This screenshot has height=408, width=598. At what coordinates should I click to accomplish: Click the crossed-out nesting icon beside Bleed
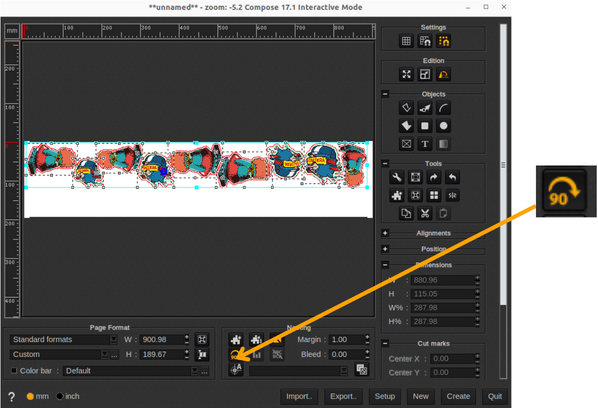point(277,355)
